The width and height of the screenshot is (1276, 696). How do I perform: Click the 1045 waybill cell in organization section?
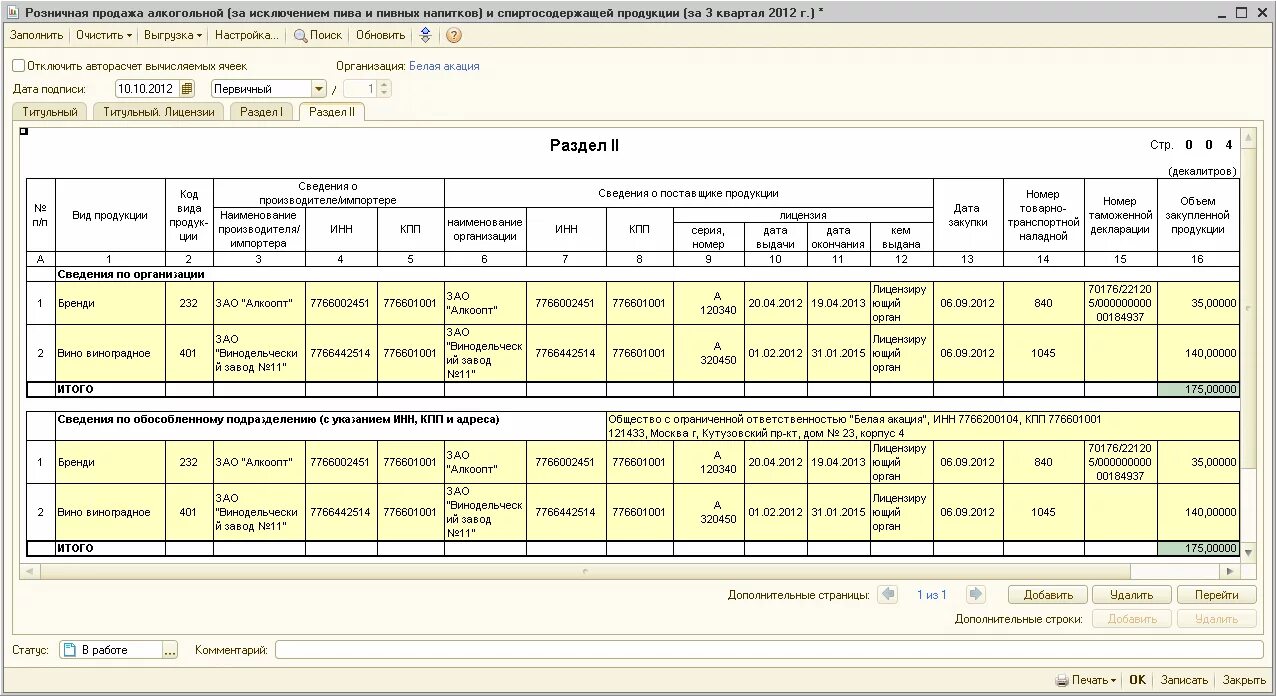[1043, 353]
